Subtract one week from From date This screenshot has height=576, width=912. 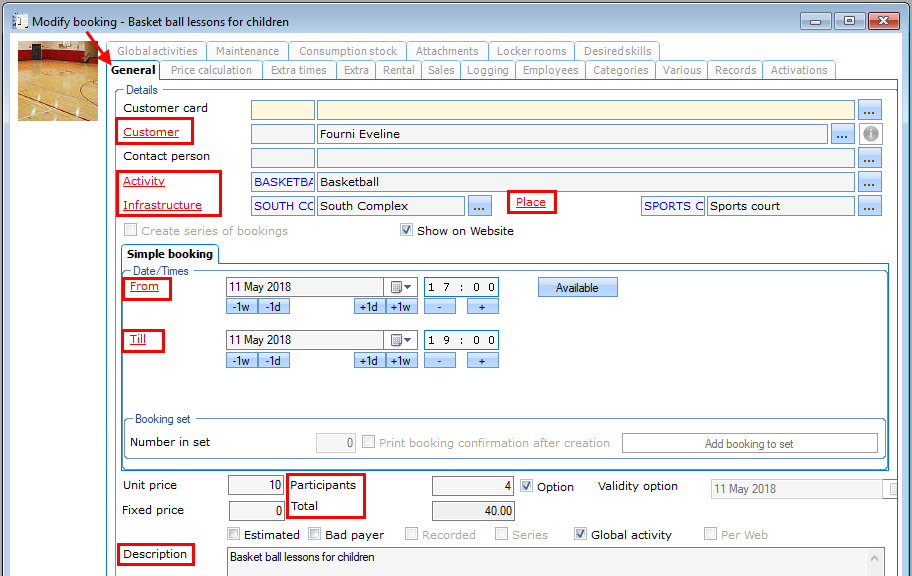click(x=241, y=307)
